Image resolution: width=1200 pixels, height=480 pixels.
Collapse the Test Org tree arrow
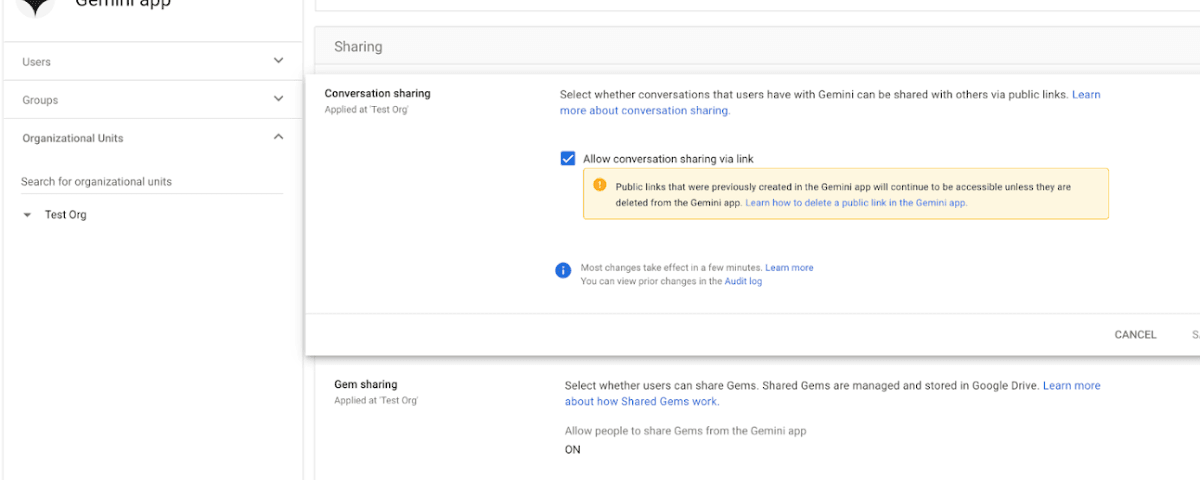(27, 215)
